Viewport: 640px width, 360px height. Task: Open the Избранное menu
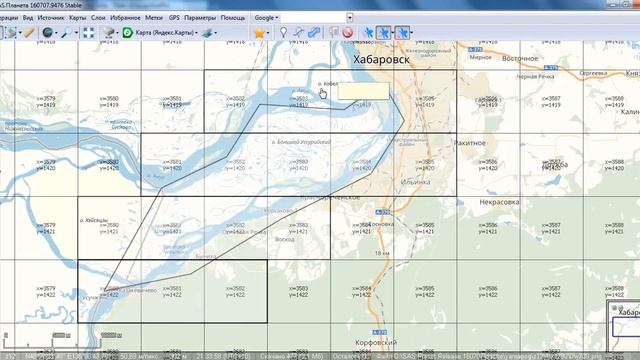pyautogui.click(x=125, y=18)
